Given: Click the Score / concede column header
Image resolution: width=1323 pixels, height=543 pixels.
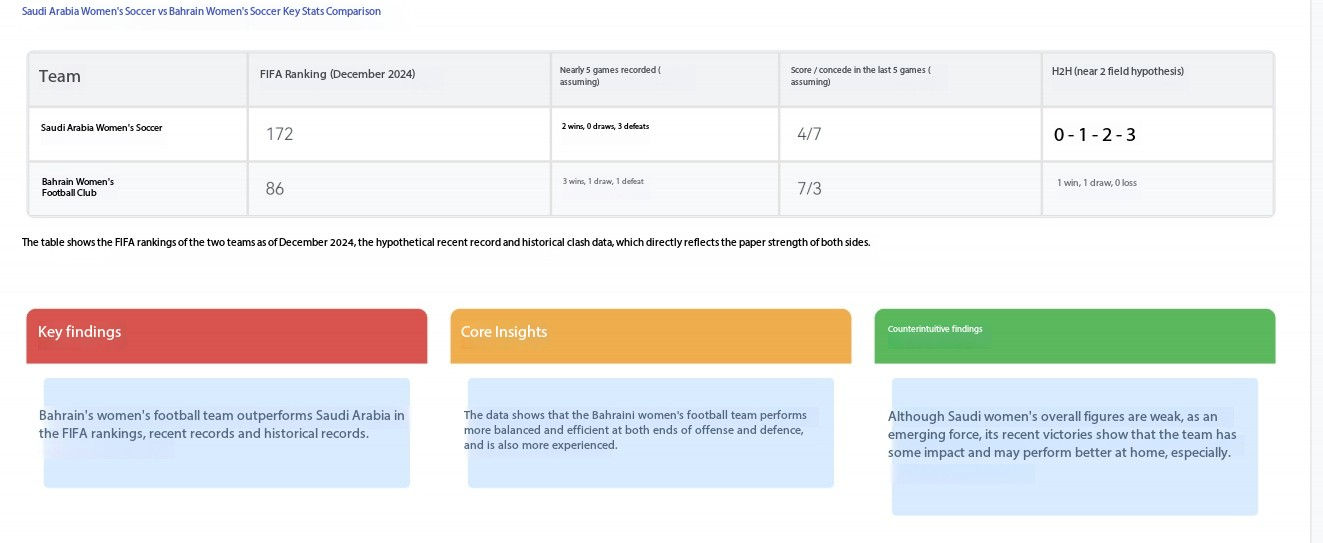Looking at the screenshot, I should coord(860,76).
